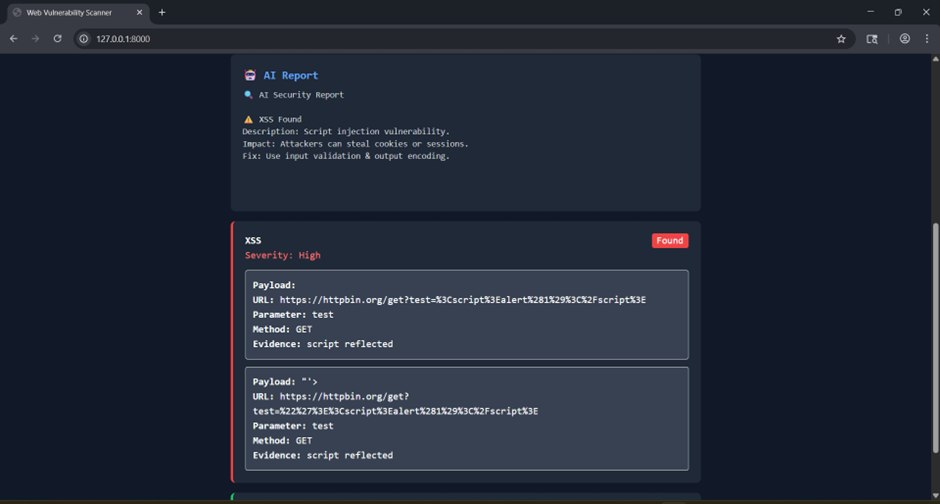
Task: Open the browser profile icon
Action: point(905,38)
